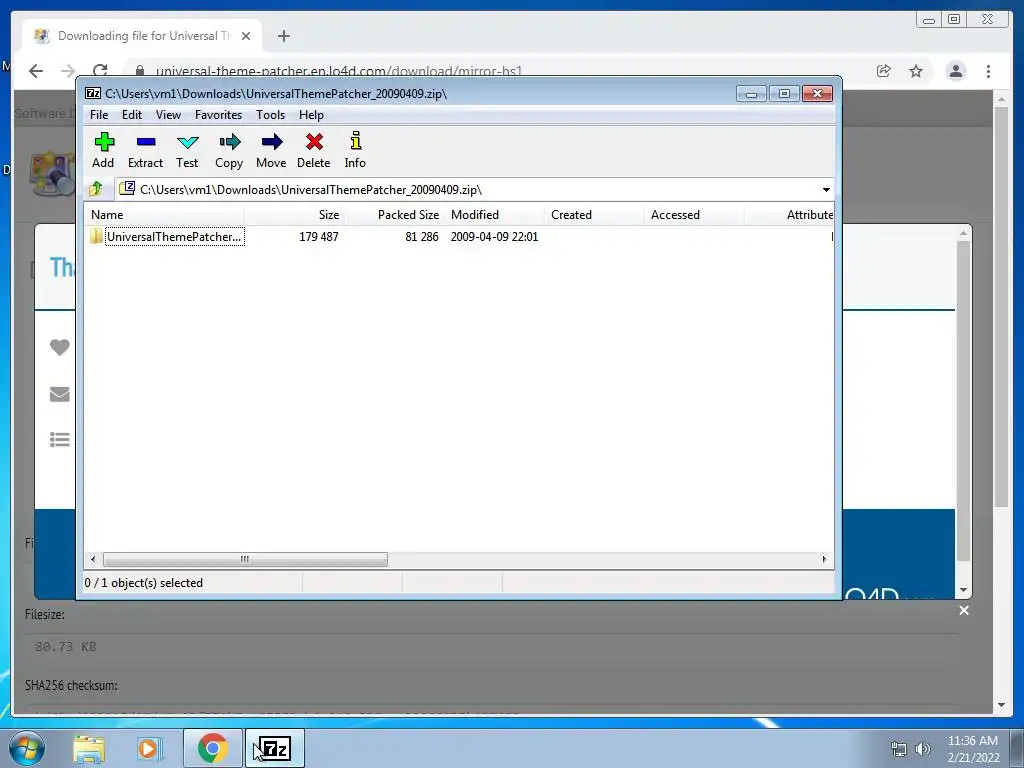Close the webpage overlay with the white X
The image size is (1024, 768).
[964, 611]
